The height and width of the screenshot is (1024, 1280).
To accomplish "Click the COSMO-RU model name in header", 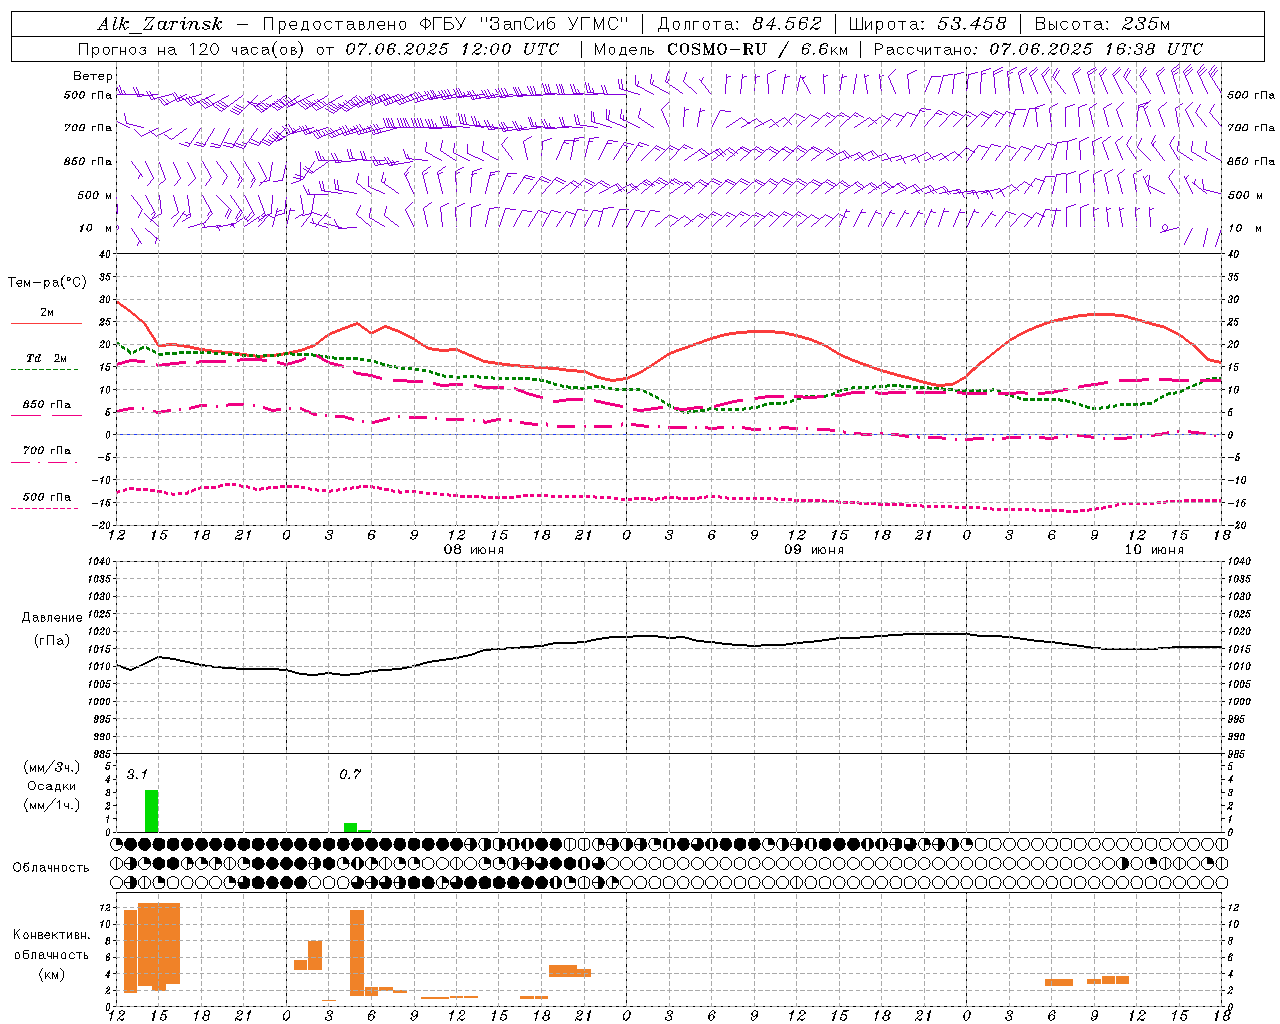I will (717, 49).
